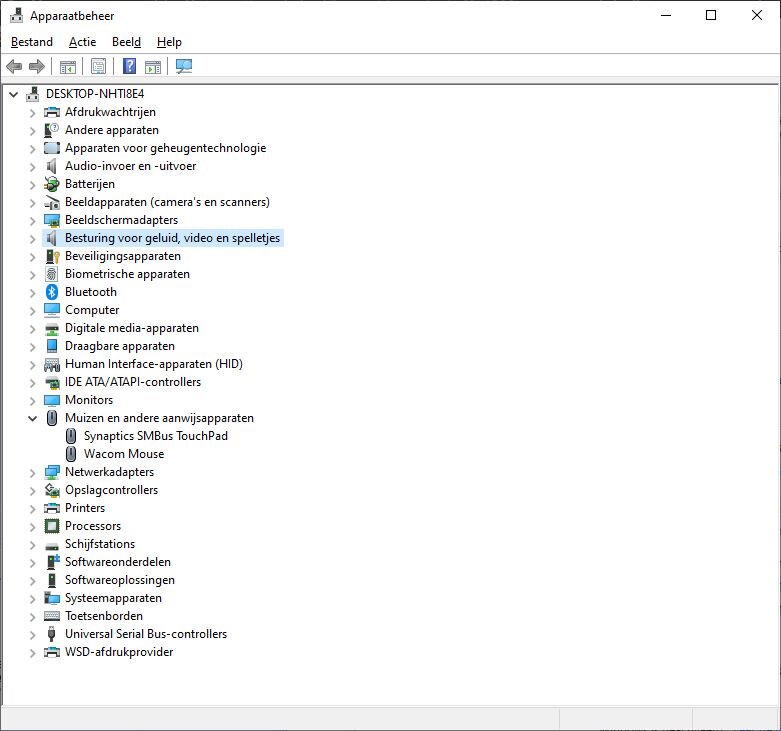
Task: Expand the Netwerkadapters category
Action: tap(33, 472)
